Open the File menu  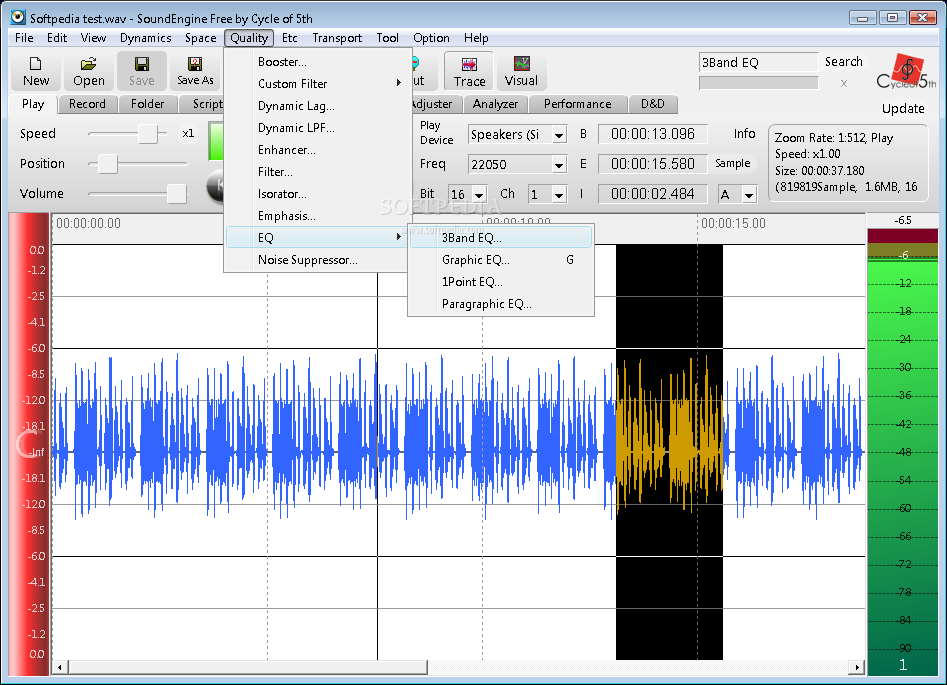click(24, 38)
